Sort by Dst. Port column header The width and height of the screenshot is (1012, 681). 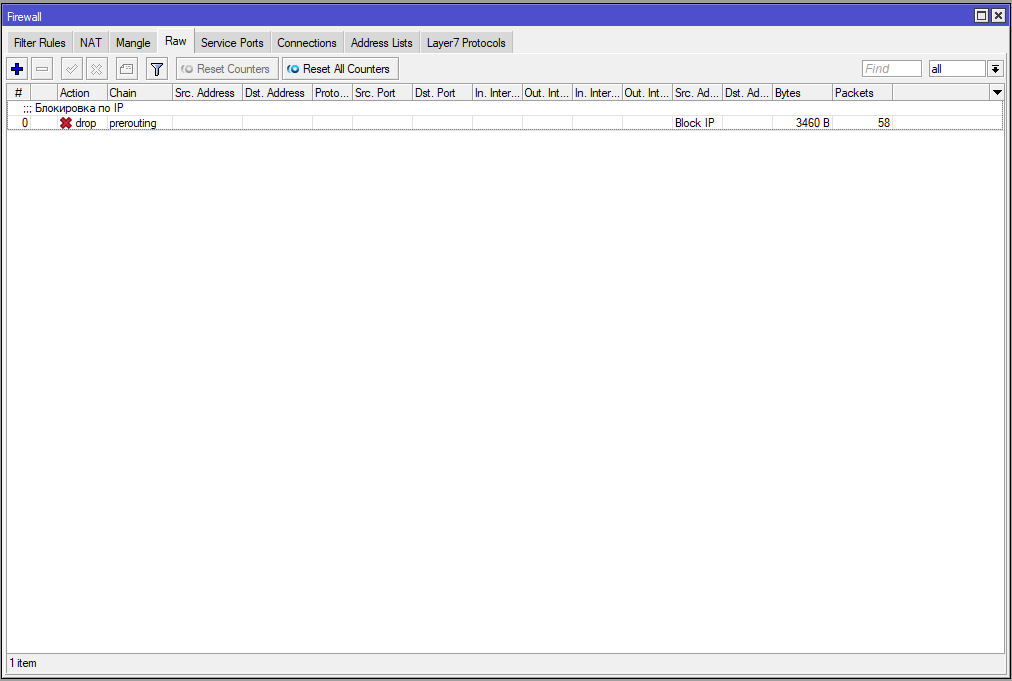[442, 93]
